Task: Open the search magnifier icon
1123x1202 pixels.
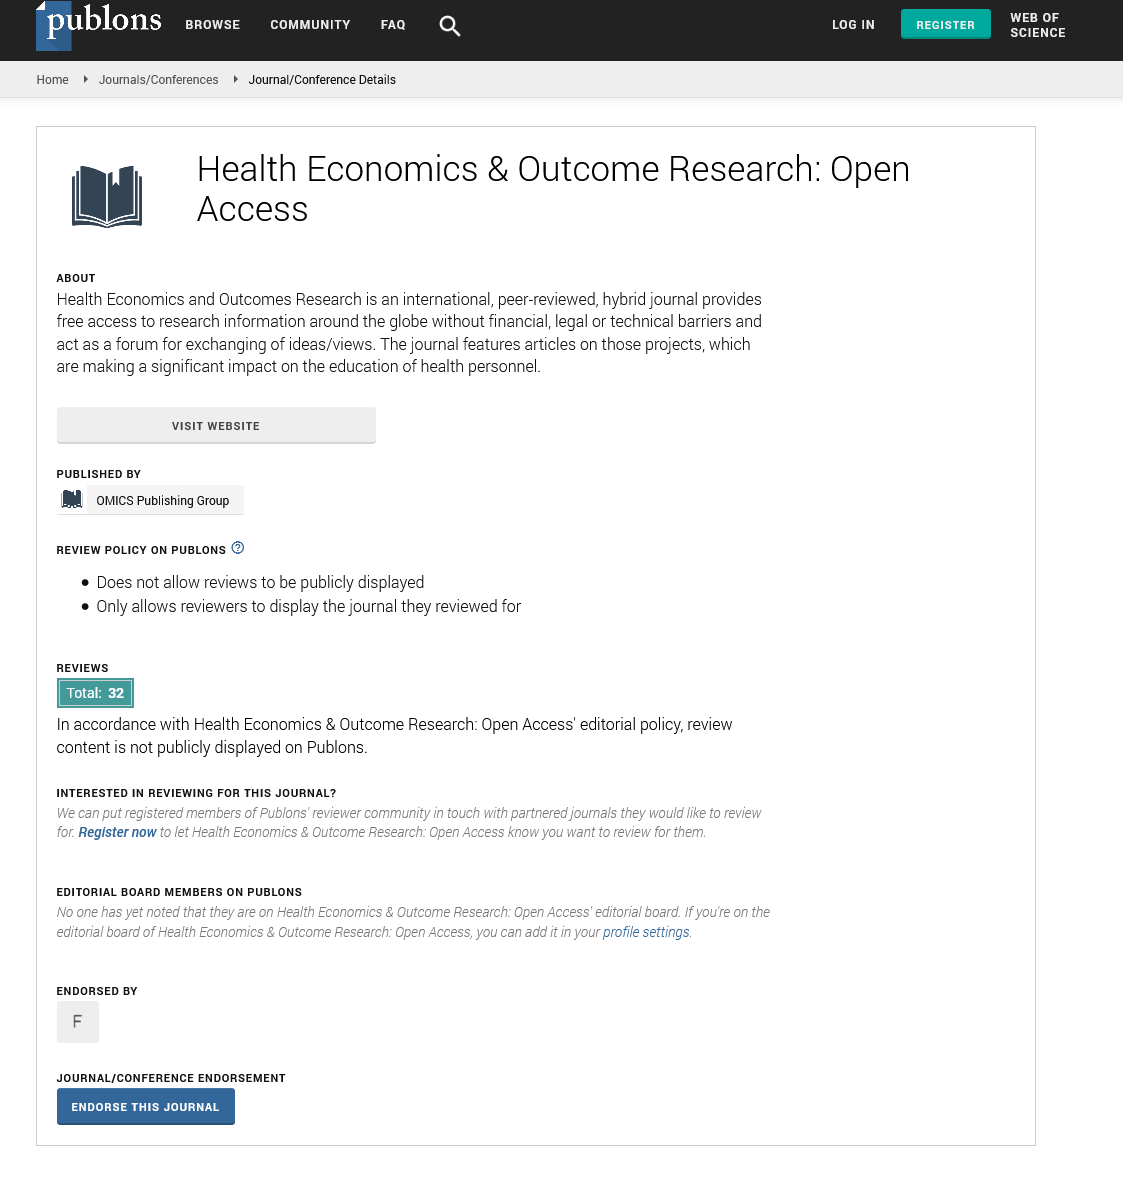Action: coord(450,26)
